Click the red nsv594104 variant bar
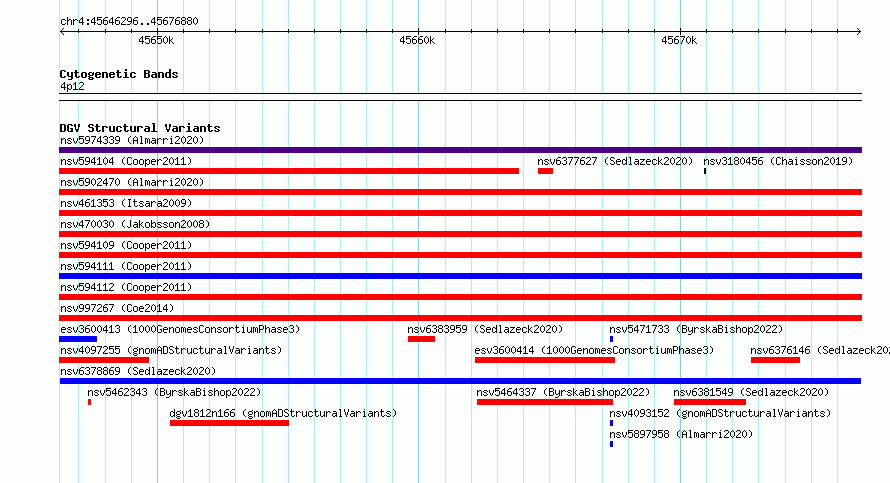This screenshot has height=483, width=890. click(289, 171)
